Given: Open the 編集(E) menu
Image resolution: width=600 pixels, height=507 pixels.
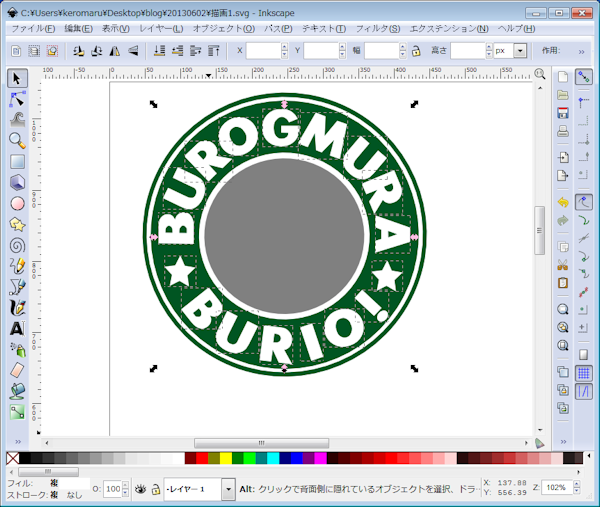Looking at the screenshot, I should pyautogui.click(x=78, y=29).
